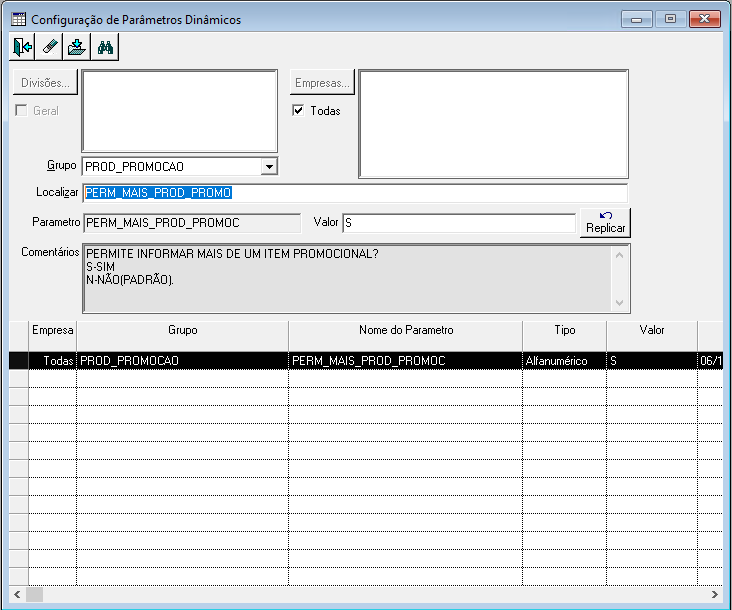Viewport: 732px width, 610px height.
Task: Toggle the Geral checkbox
Action: click(x=21, y=111)
